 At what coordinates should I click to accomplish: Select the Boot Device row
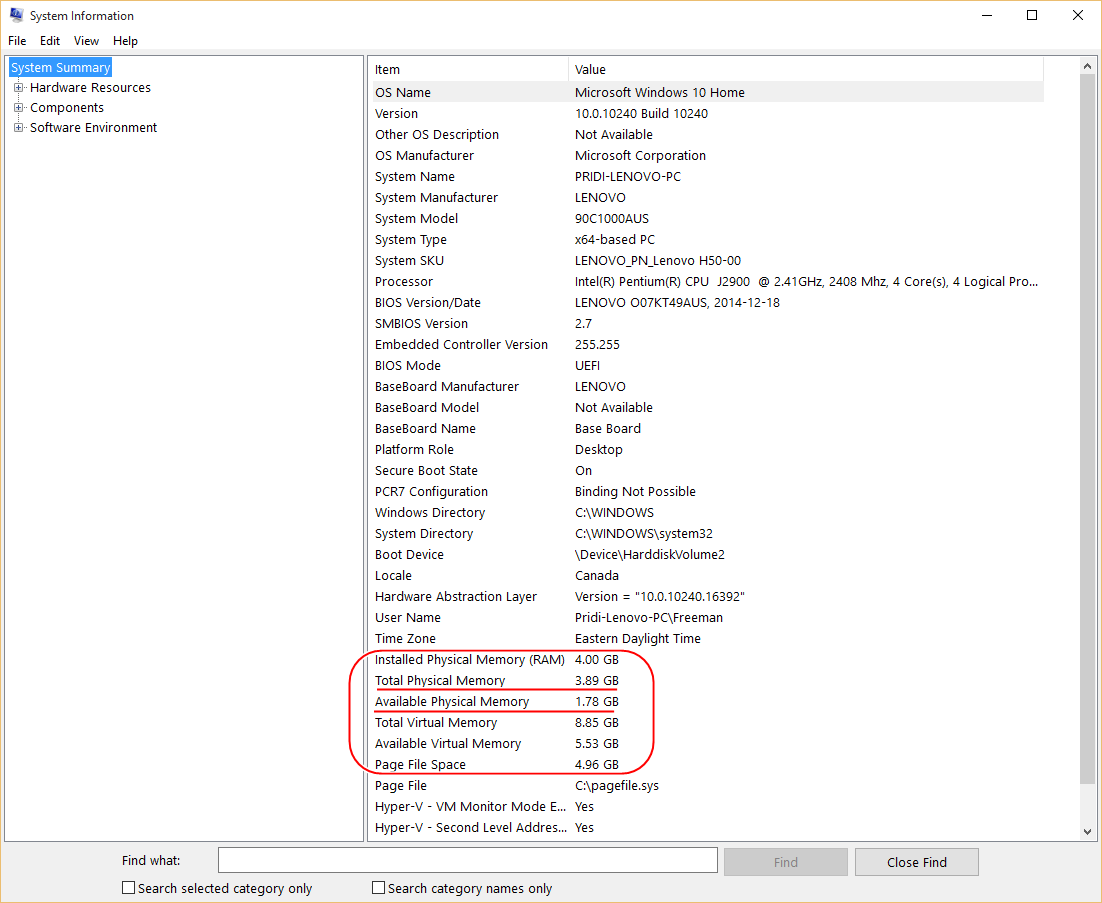point(708,554)
